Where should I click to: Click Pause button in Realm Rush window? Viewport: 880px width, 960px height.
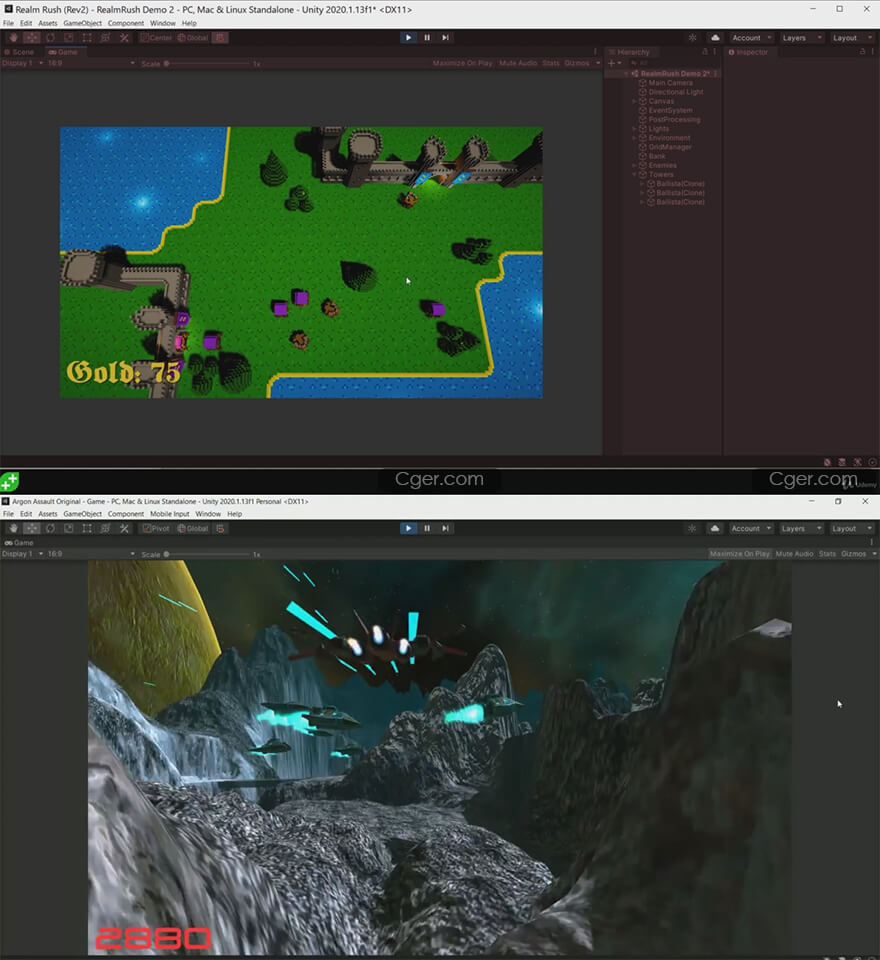pos(427,38)
